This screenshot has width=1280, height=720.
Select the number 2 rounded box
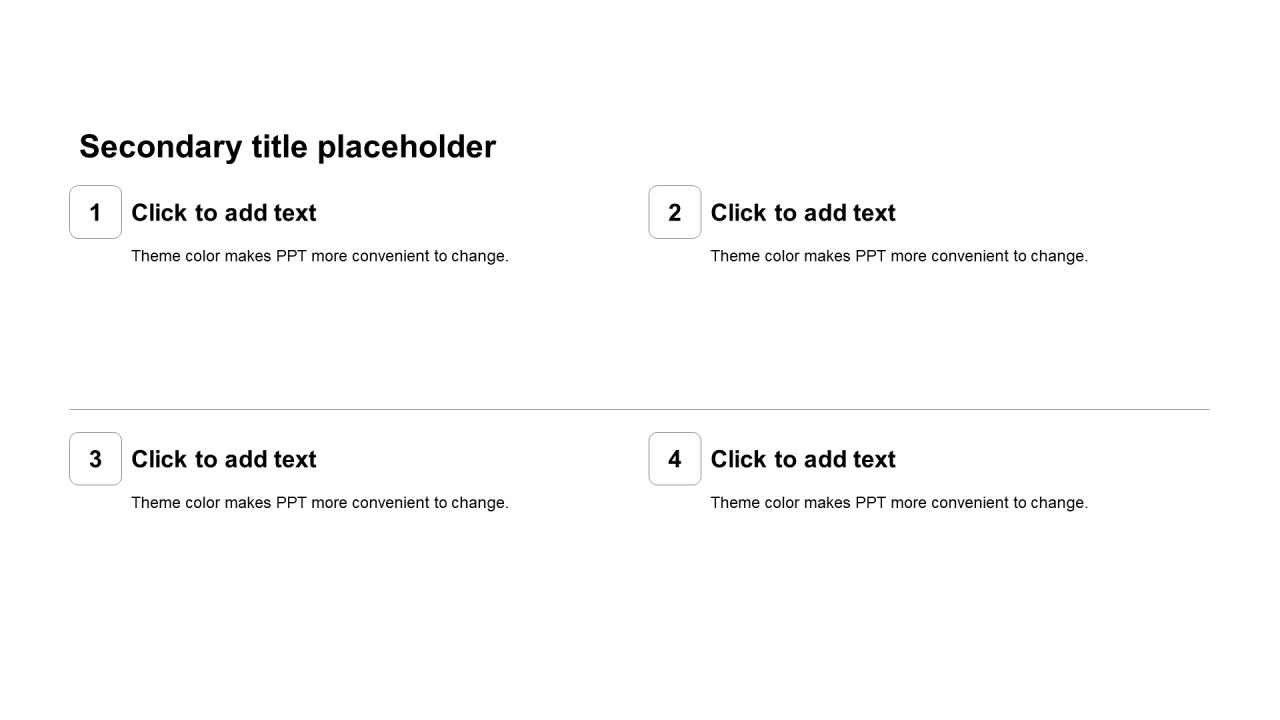[x=675, y=212]
